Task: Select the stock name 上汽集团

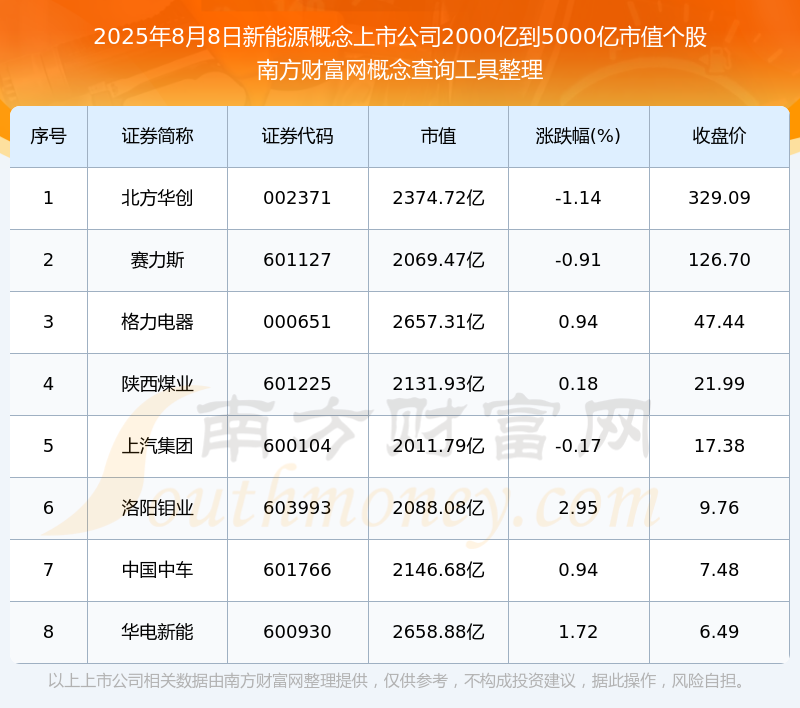Action: [x=157, y=446]
